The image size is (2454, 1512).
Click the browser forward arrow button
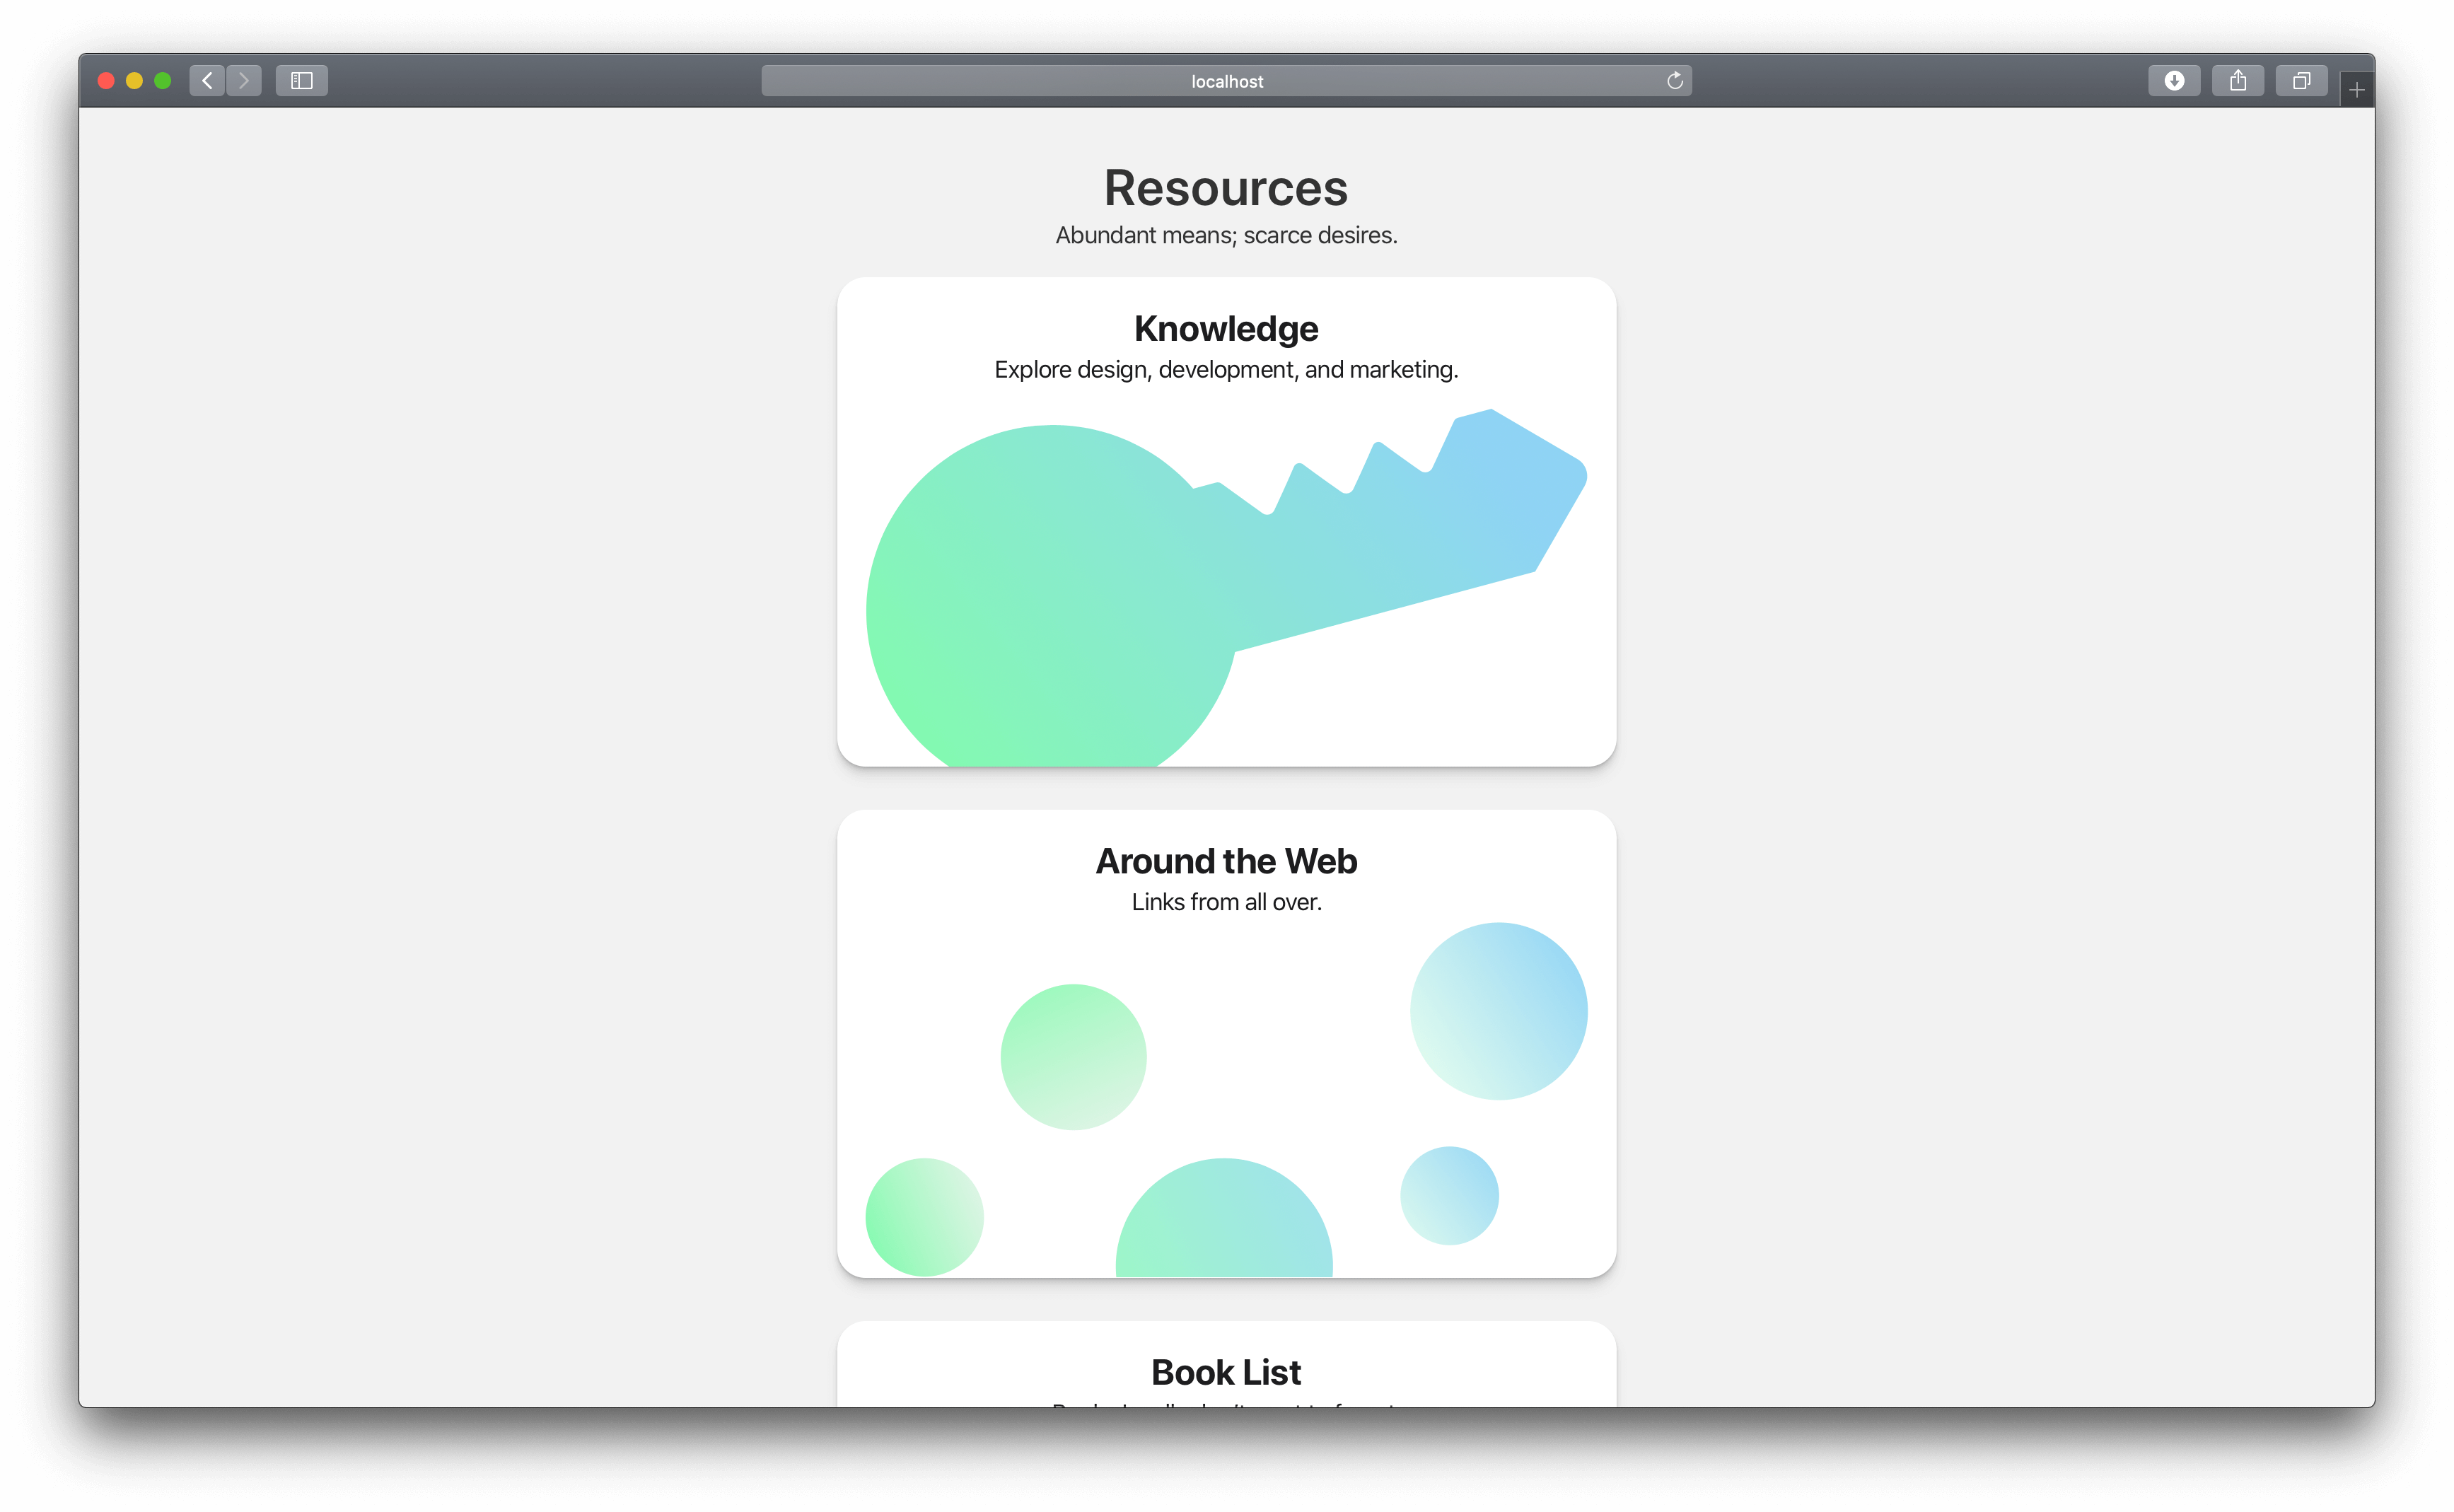(244, 81)
